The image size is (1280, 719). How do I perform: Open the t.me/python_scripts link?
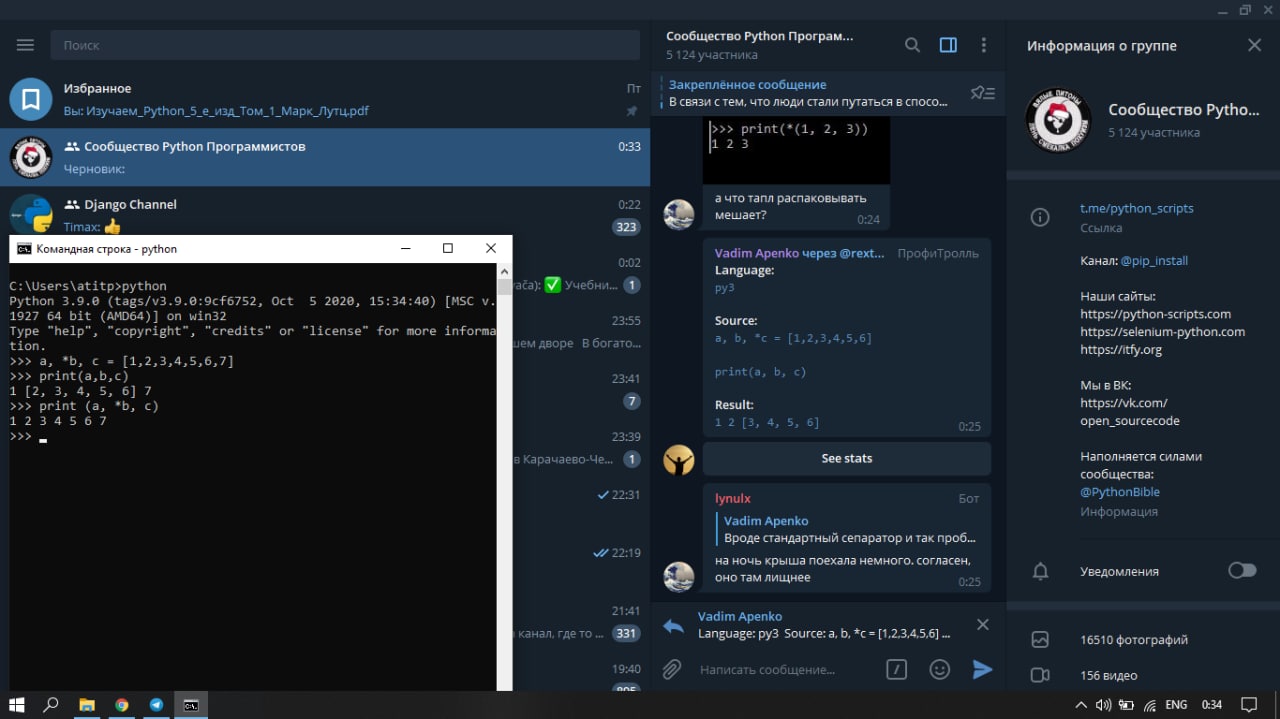click(x=1137, y=208)
